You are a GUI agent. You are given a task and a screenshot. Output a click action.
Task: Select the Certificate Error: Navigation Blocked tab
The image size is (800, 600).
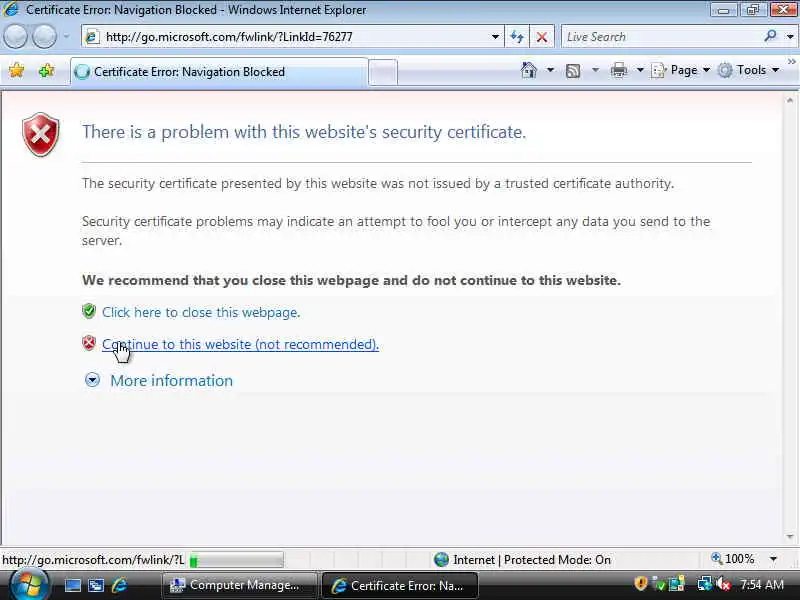point(219,72)
